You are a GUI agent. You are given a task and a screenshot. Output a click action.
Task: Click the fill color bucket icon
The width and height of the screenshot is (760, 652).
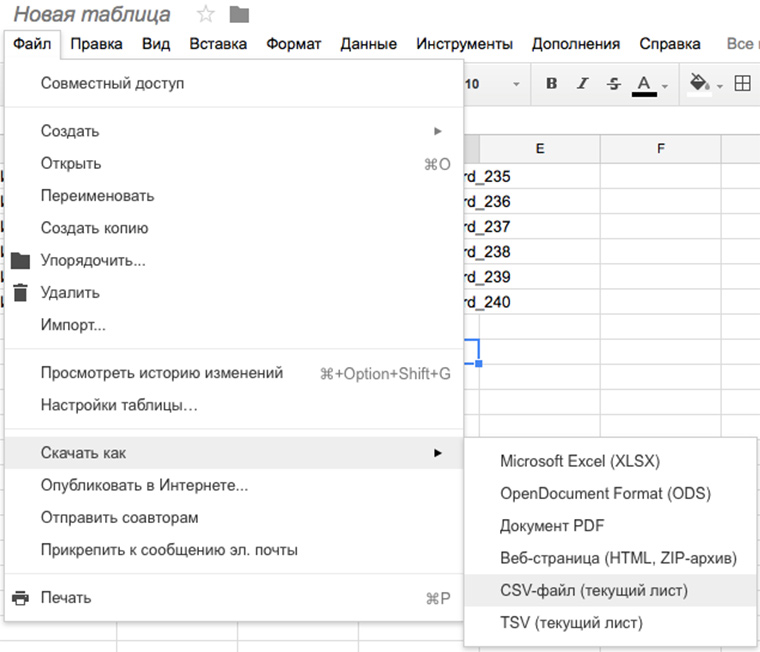pos(699,84)
